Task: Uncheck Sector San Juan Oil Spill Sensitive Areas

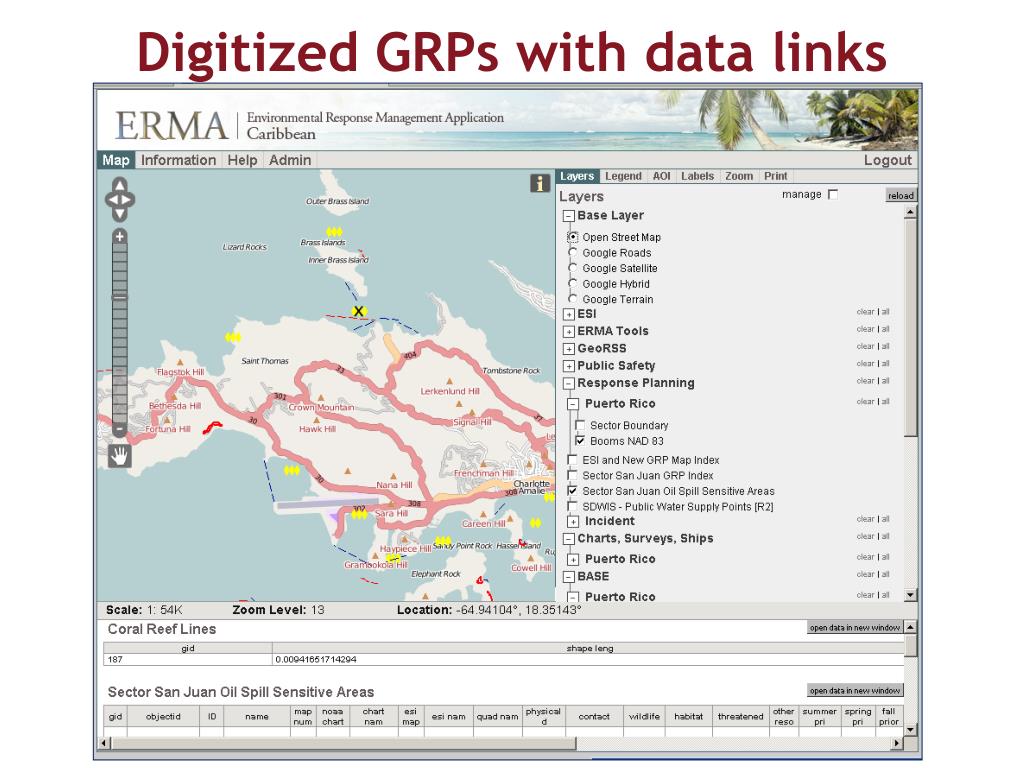Action: point(572,490)
